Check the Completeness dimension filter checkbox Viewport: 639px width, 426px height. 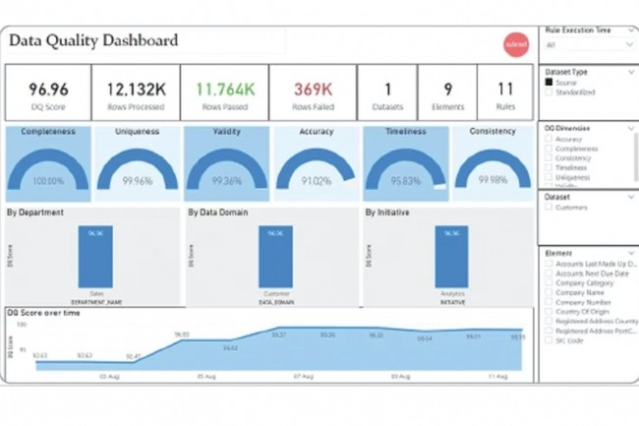coord(549,148)
